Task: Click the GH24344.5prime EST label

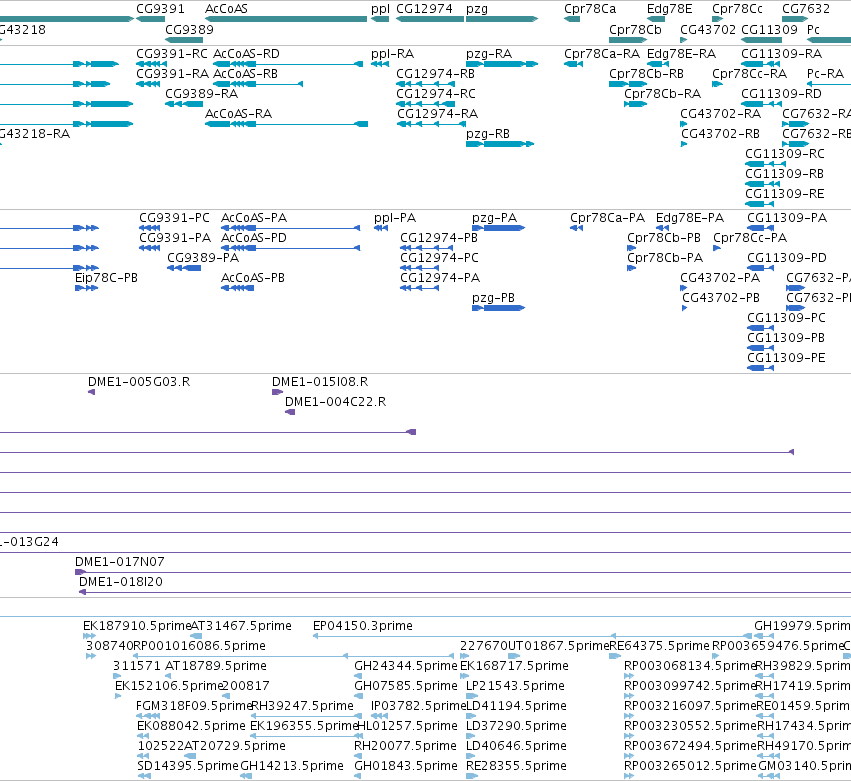Action: pyautogui.click(x=406, y=666)
